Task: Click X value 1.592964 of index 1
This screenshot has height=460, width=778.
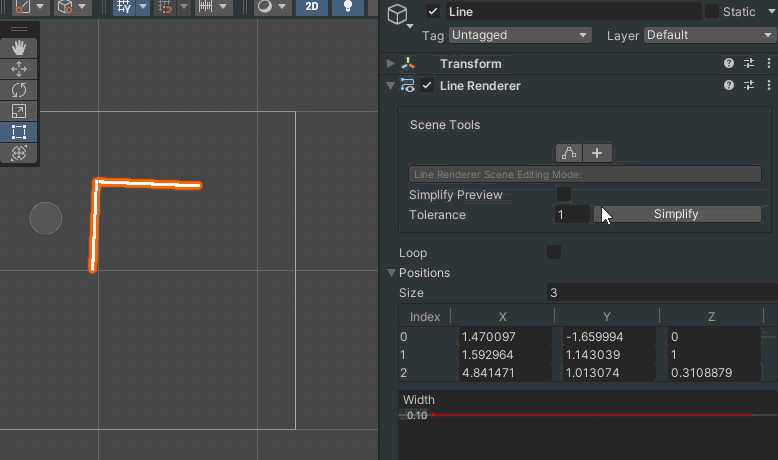Action: 505,355
